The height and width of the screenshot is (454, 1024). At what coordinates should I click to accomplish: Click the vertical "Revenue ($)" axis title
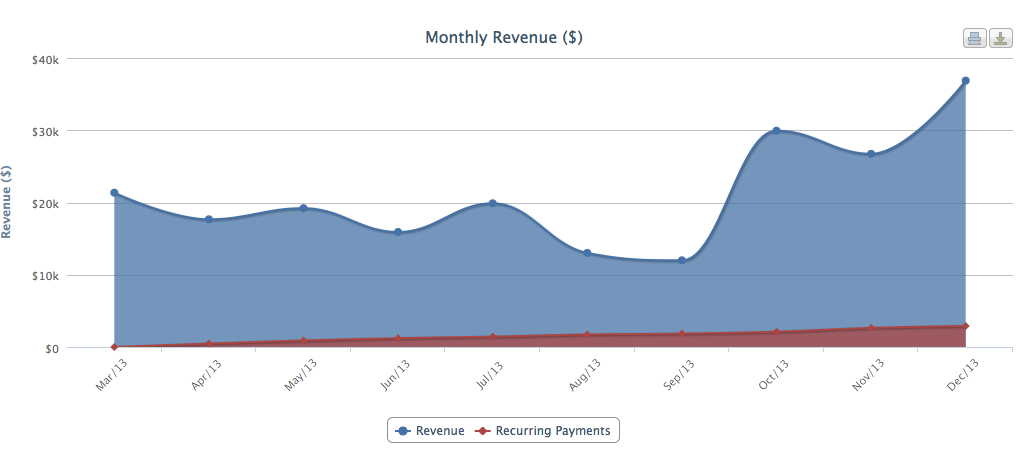click(x=8, y=203)
